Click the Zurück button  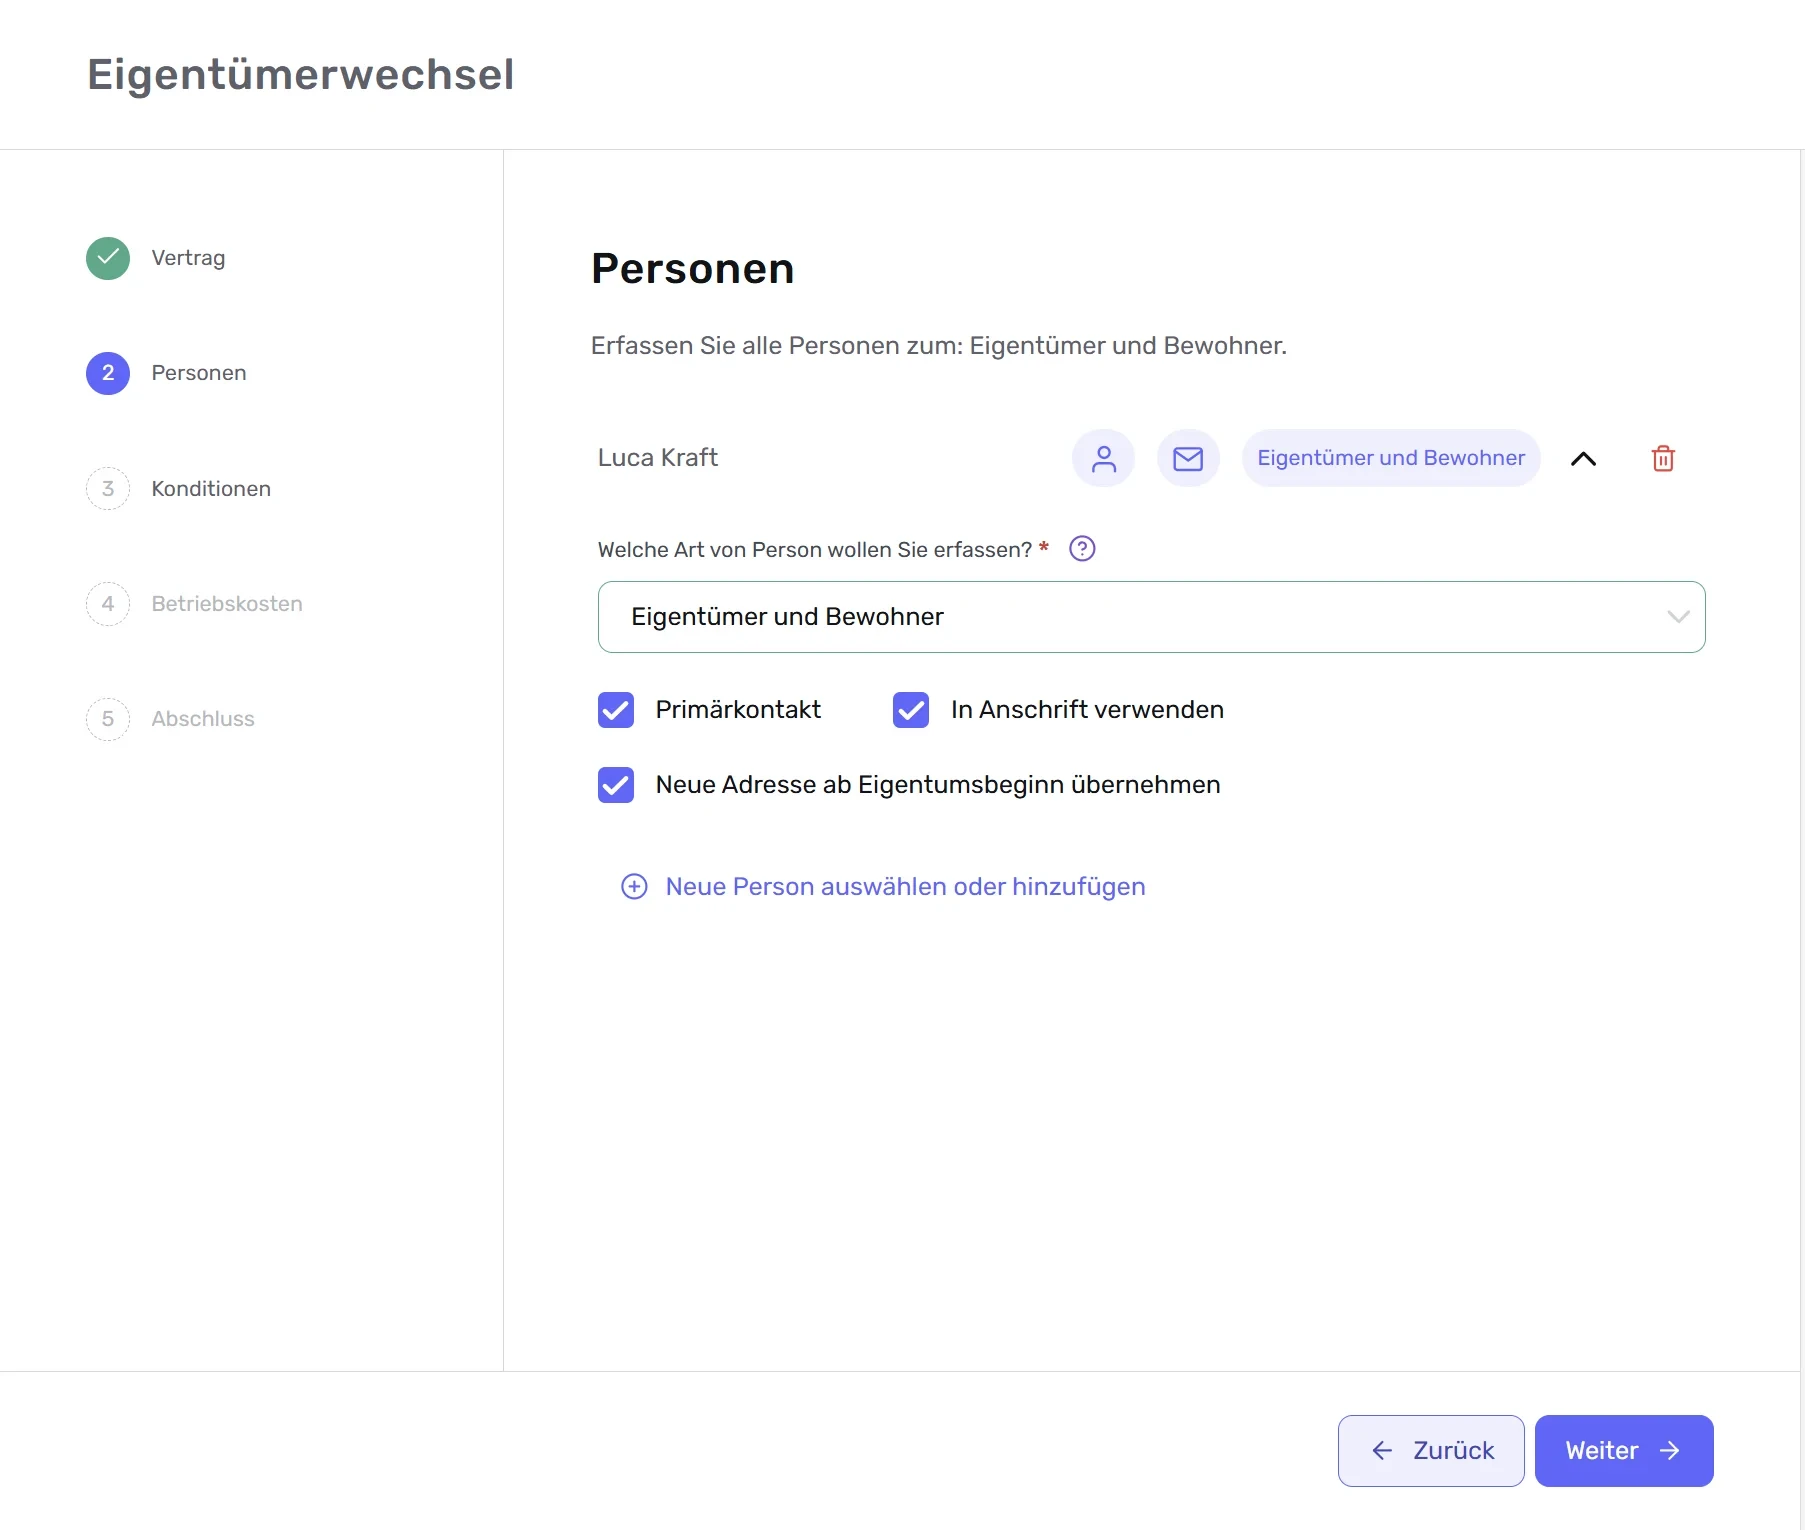coord(1431,1451)
